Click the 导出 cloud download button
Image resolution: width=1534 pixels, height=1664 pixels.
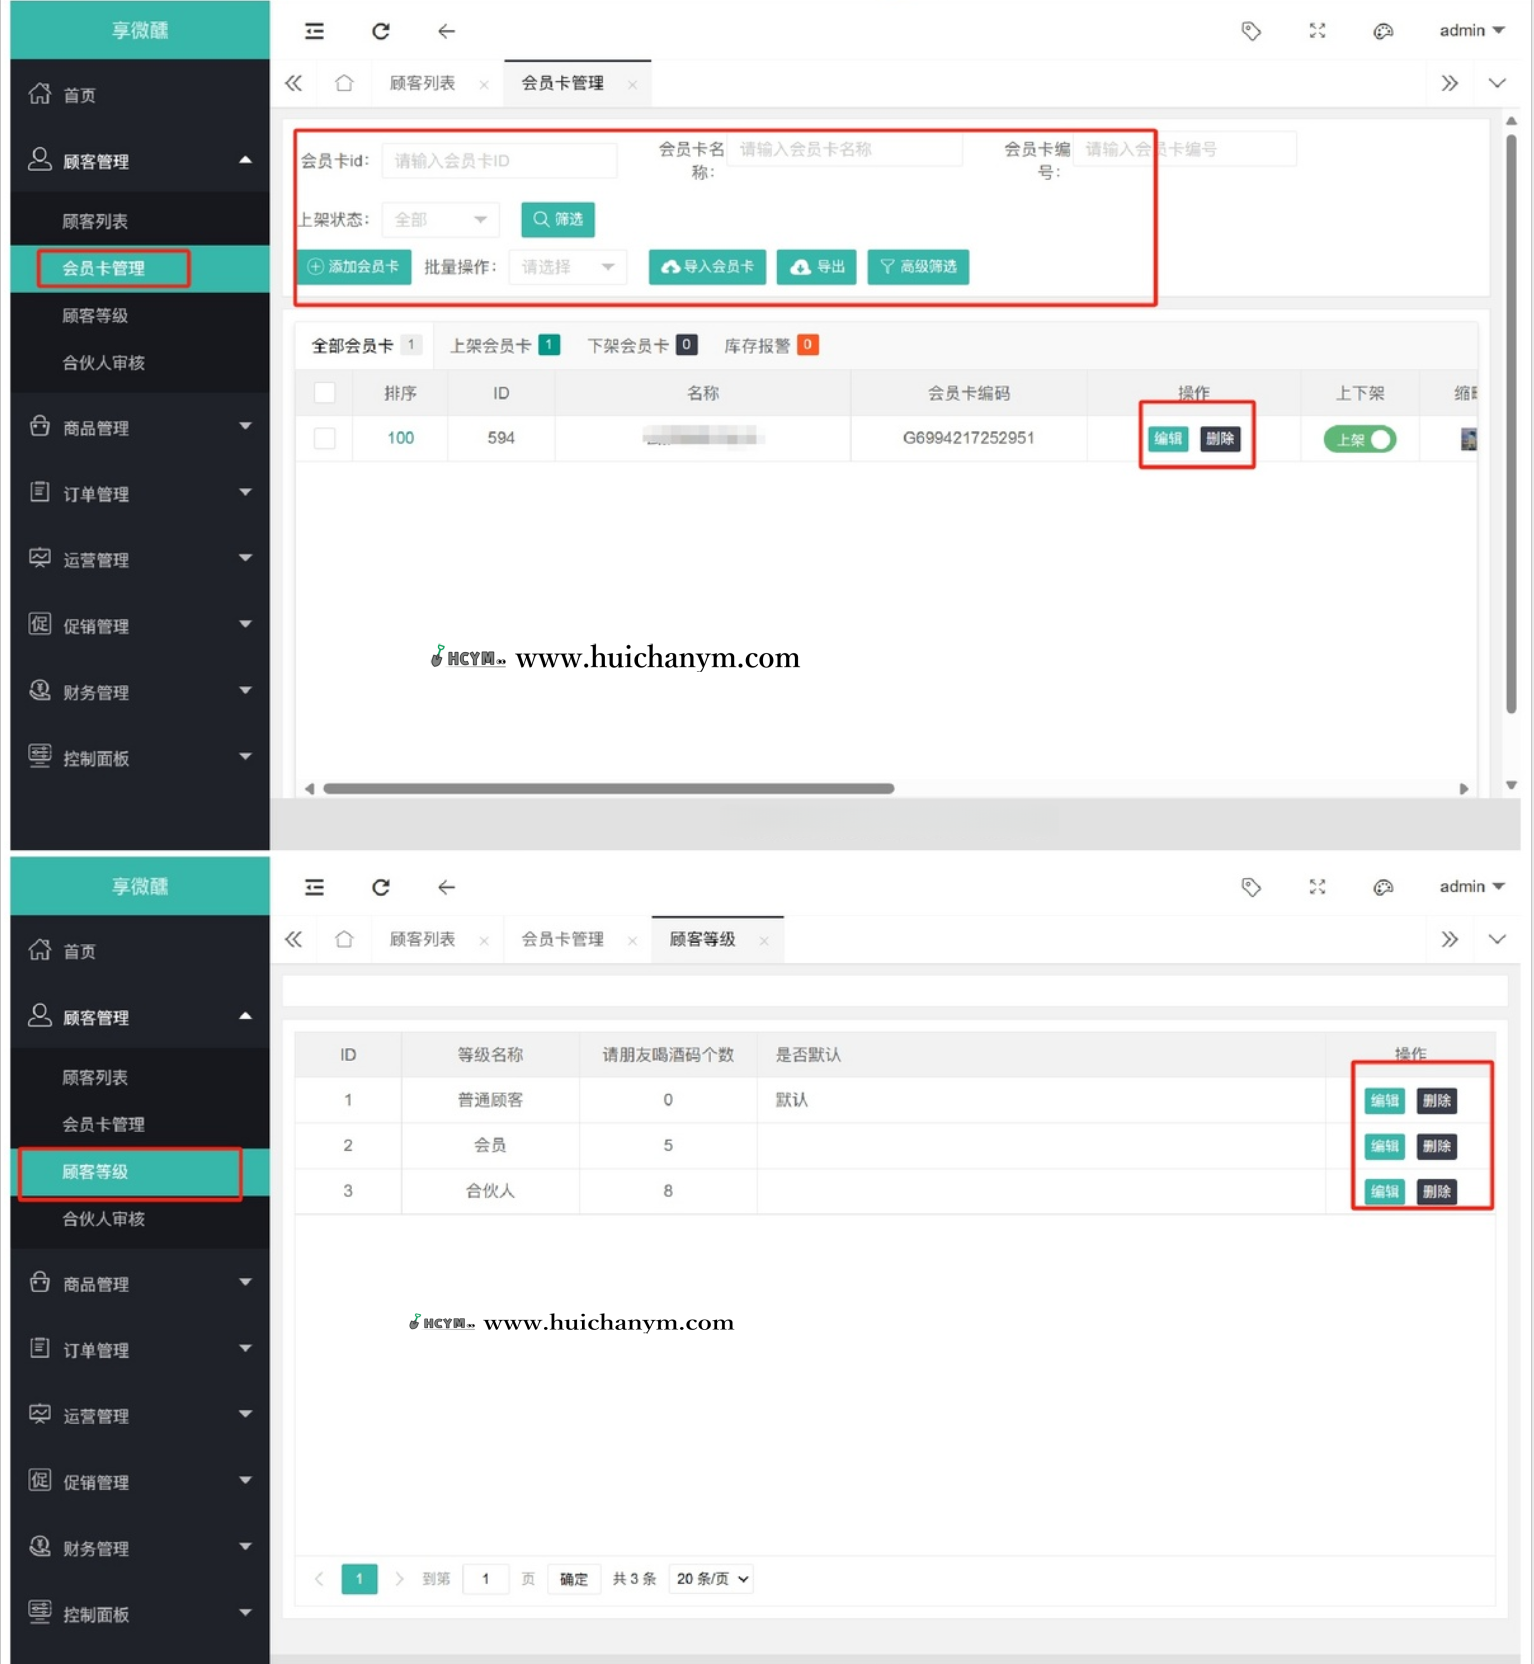(x=816, y=267)
